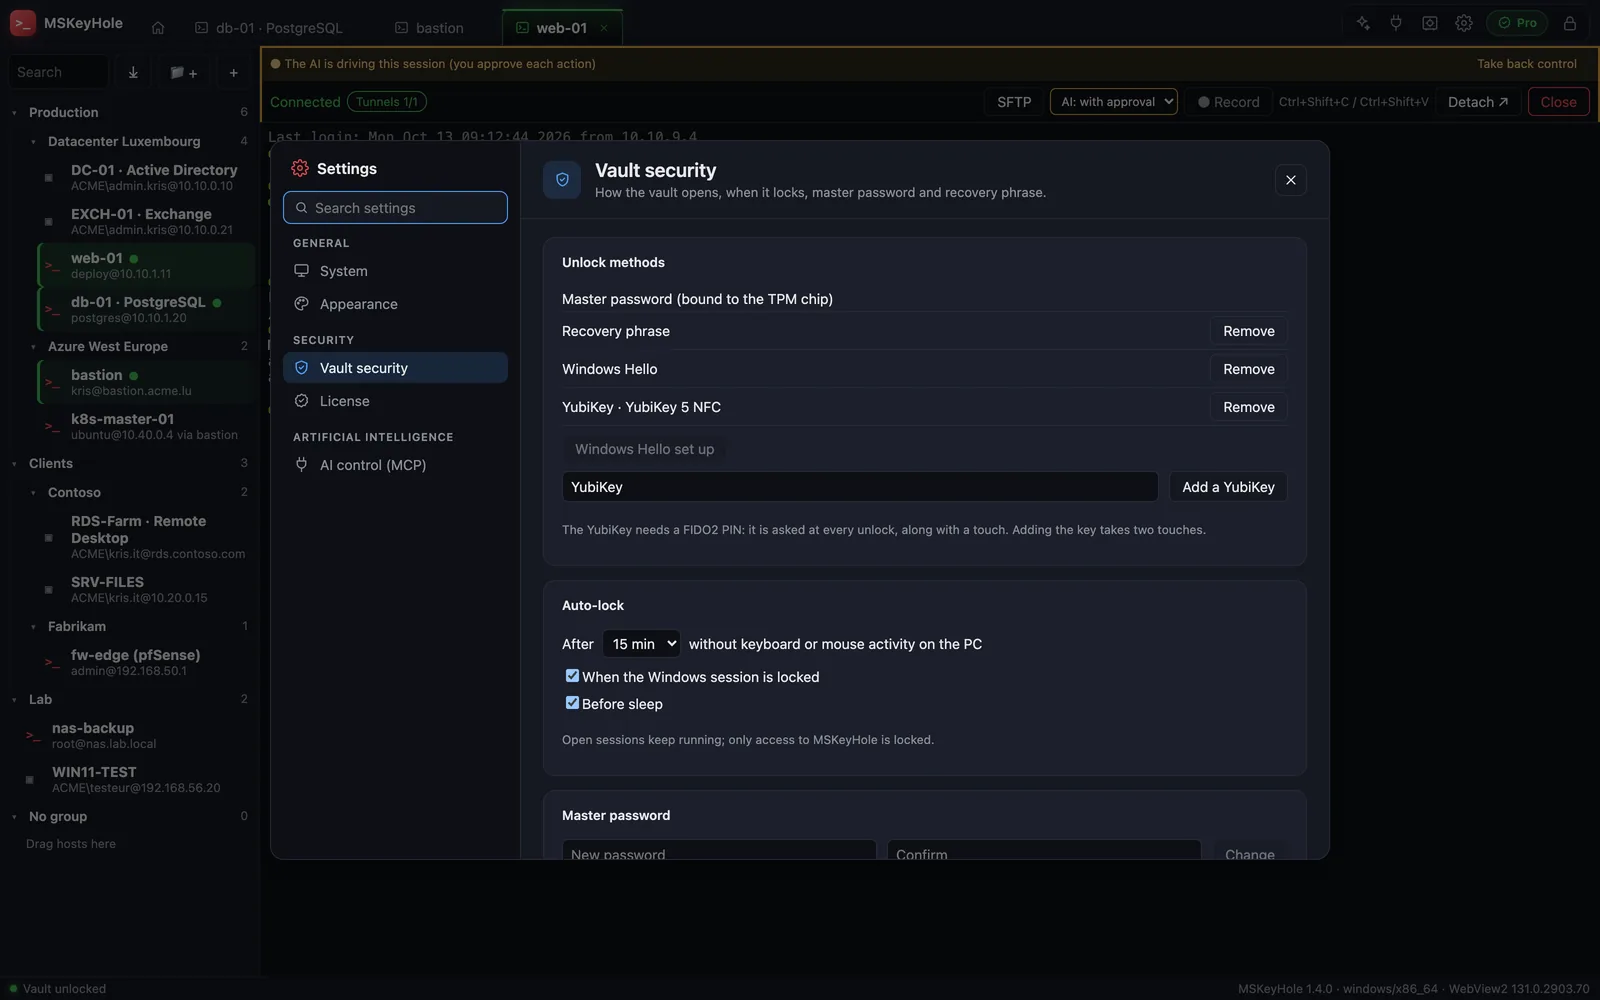
Task: Click the screen capture icon
Action: click(1430, 23)
